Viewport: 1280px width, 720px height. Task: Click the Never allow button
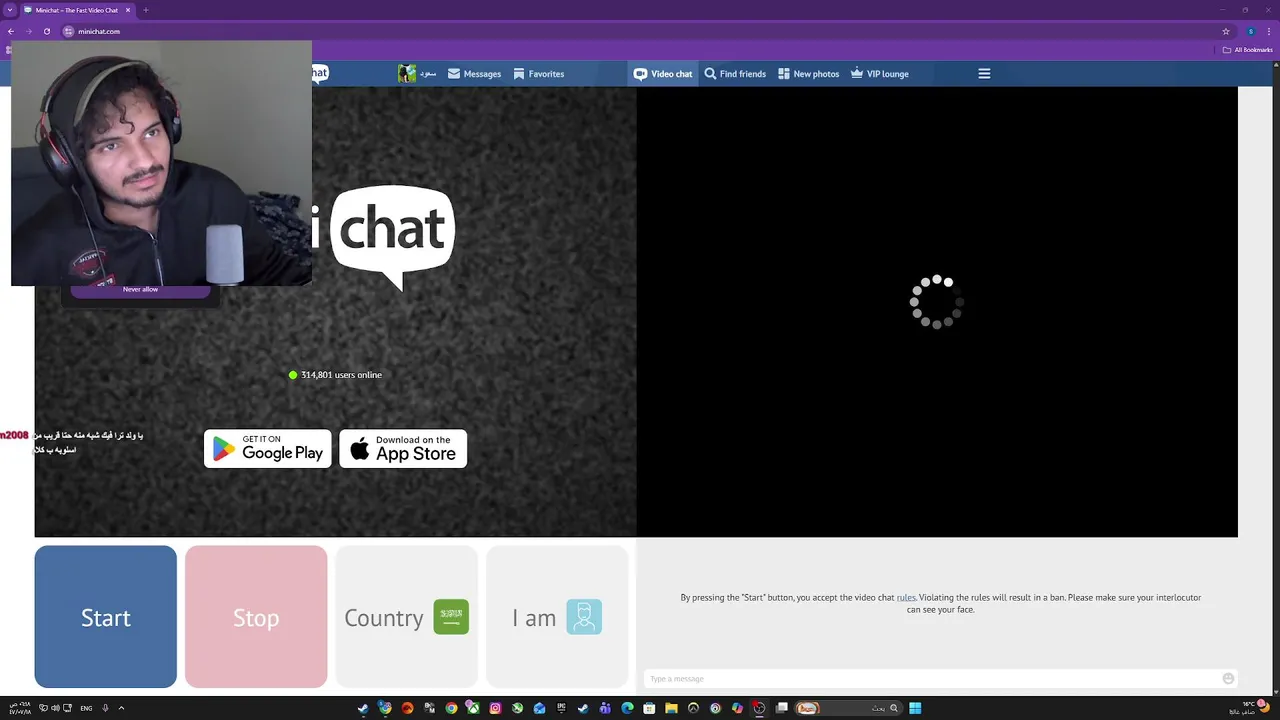(x=140, y=290)
